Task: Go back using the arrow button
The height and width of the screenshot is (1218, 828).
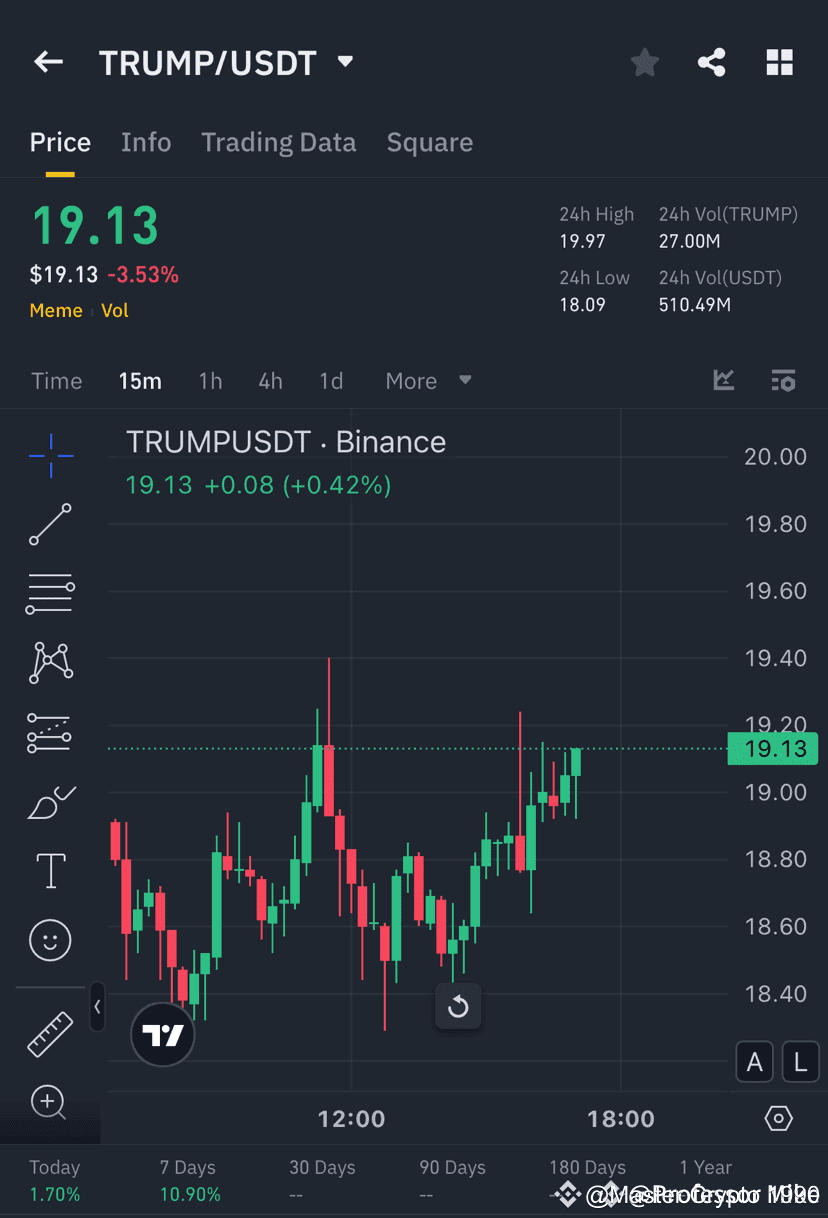Action: (47, 62)
